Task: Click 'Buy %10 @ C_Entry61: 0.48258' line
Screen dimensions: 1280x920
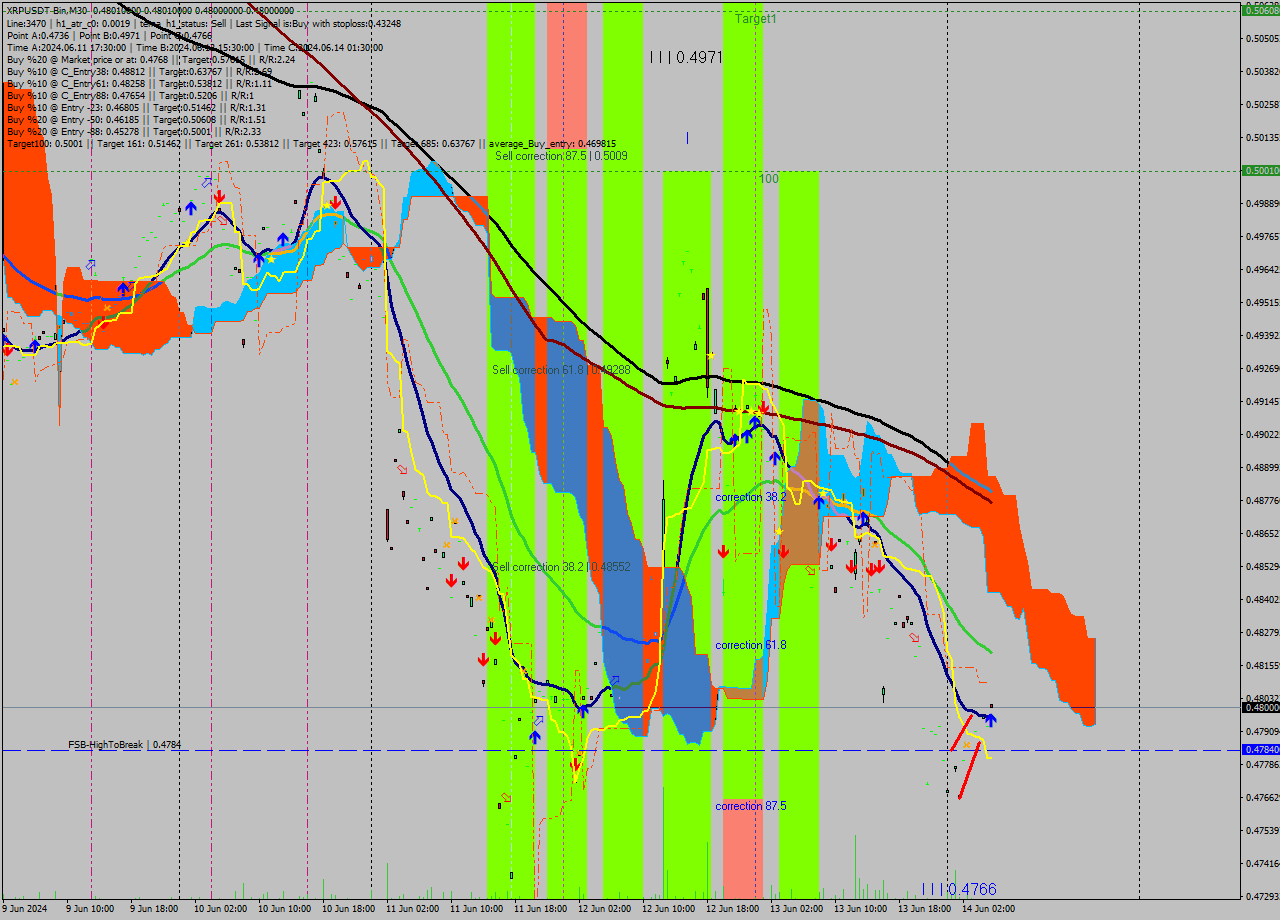Action: click(139, 83)
